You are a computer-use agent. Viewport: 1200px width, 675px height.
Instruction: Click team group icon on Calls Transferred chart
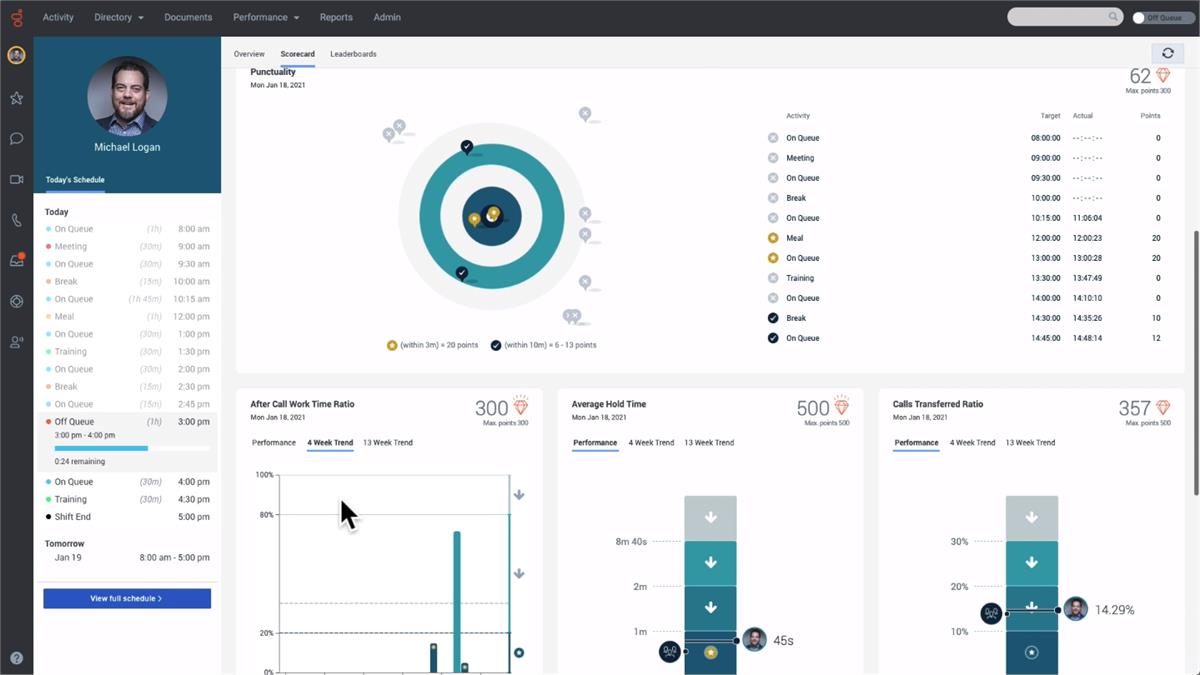click(991, 614)
